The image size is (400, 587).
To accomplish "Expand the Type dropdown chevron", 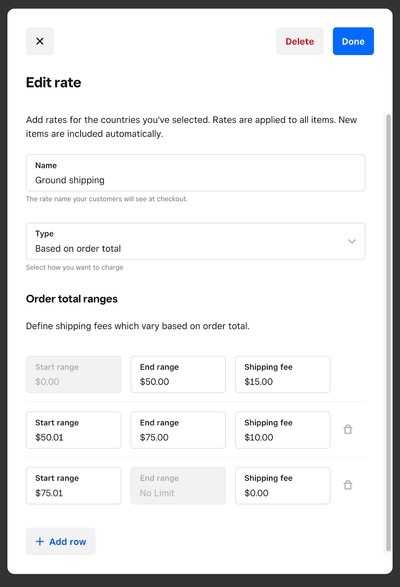I will [x=352, y=241].
